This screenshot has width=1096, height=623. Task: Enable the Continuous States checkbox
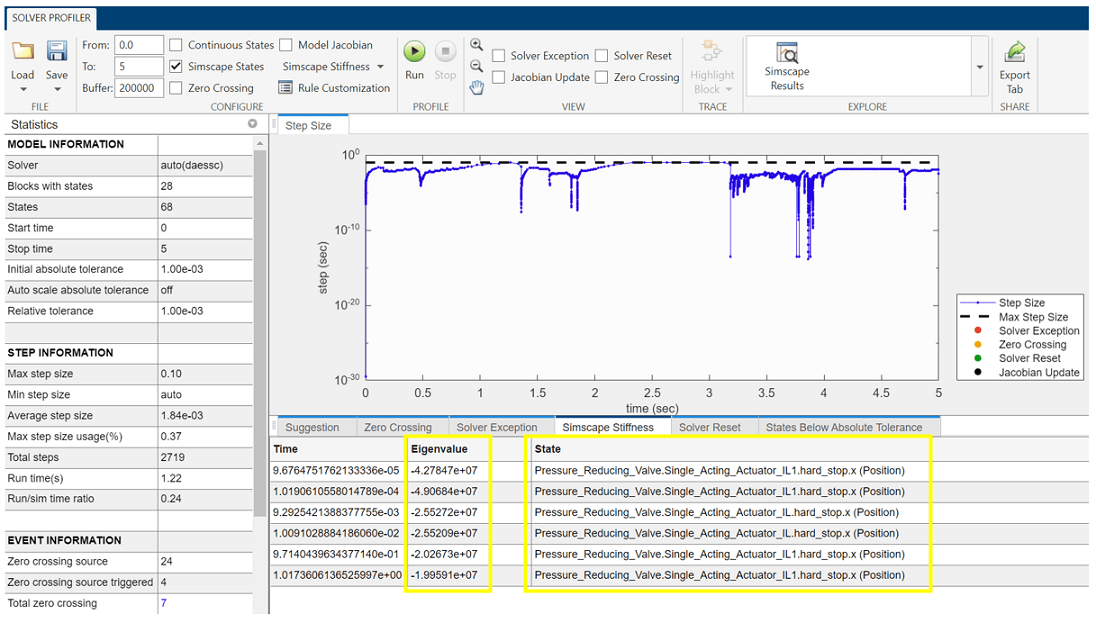tap(178, 45)
